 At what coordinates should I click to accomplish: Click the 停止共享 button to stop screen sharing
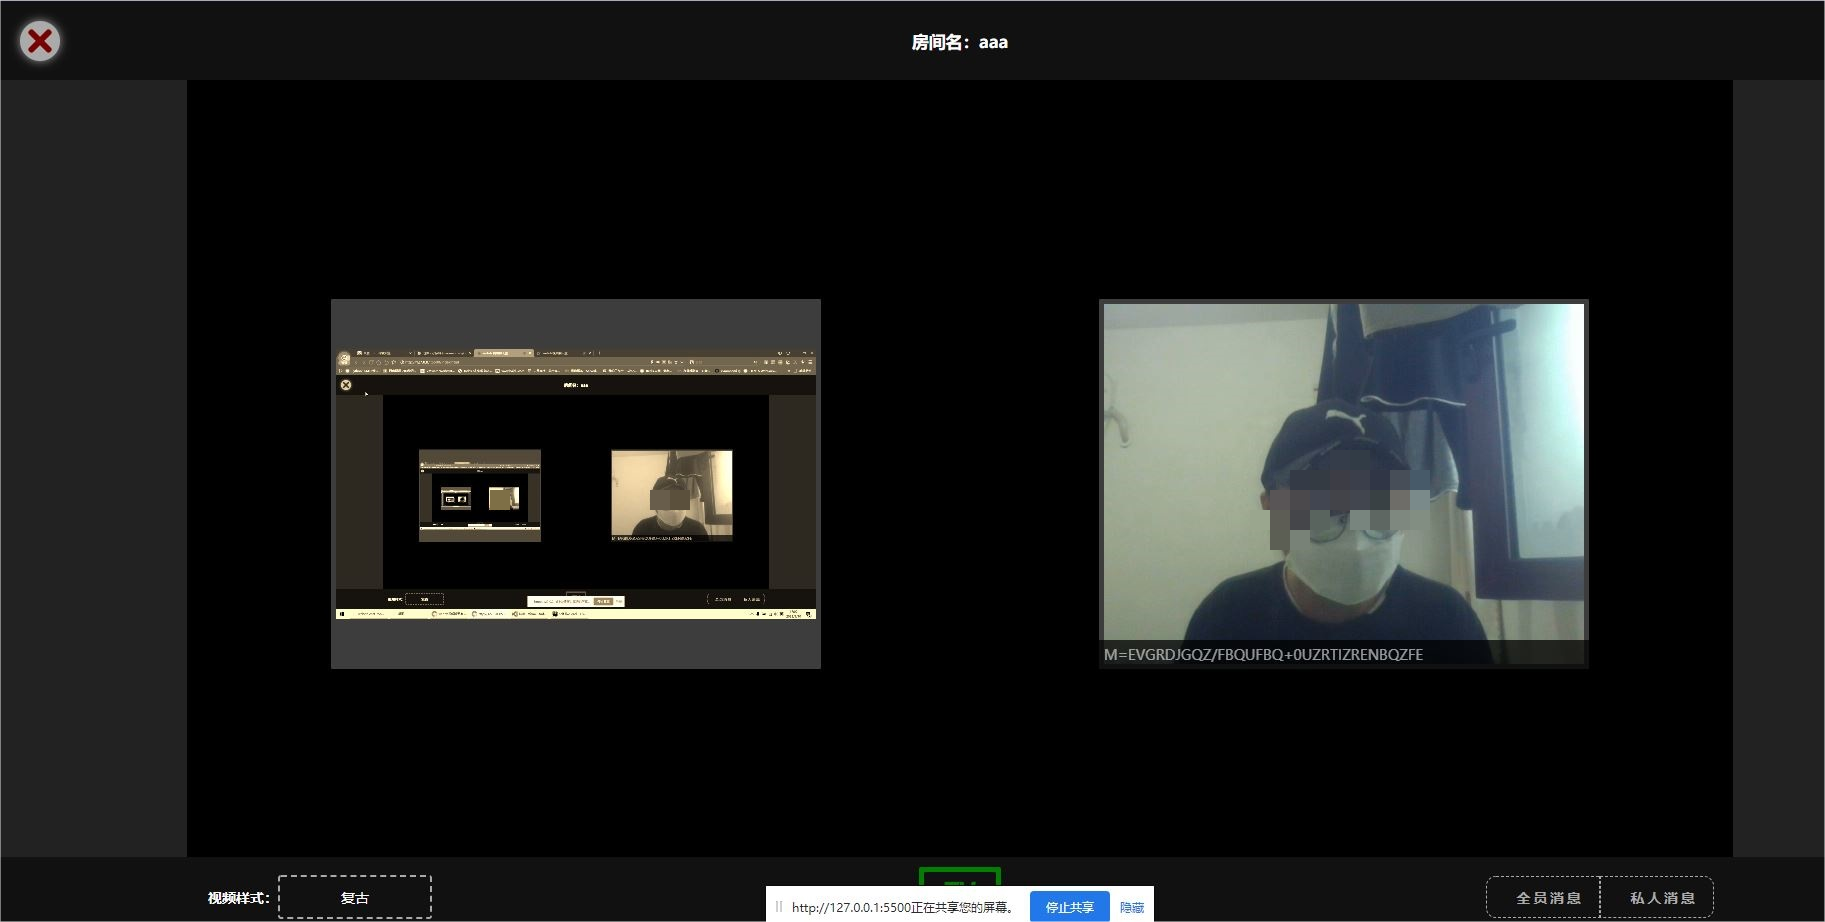click(1068, 907)
